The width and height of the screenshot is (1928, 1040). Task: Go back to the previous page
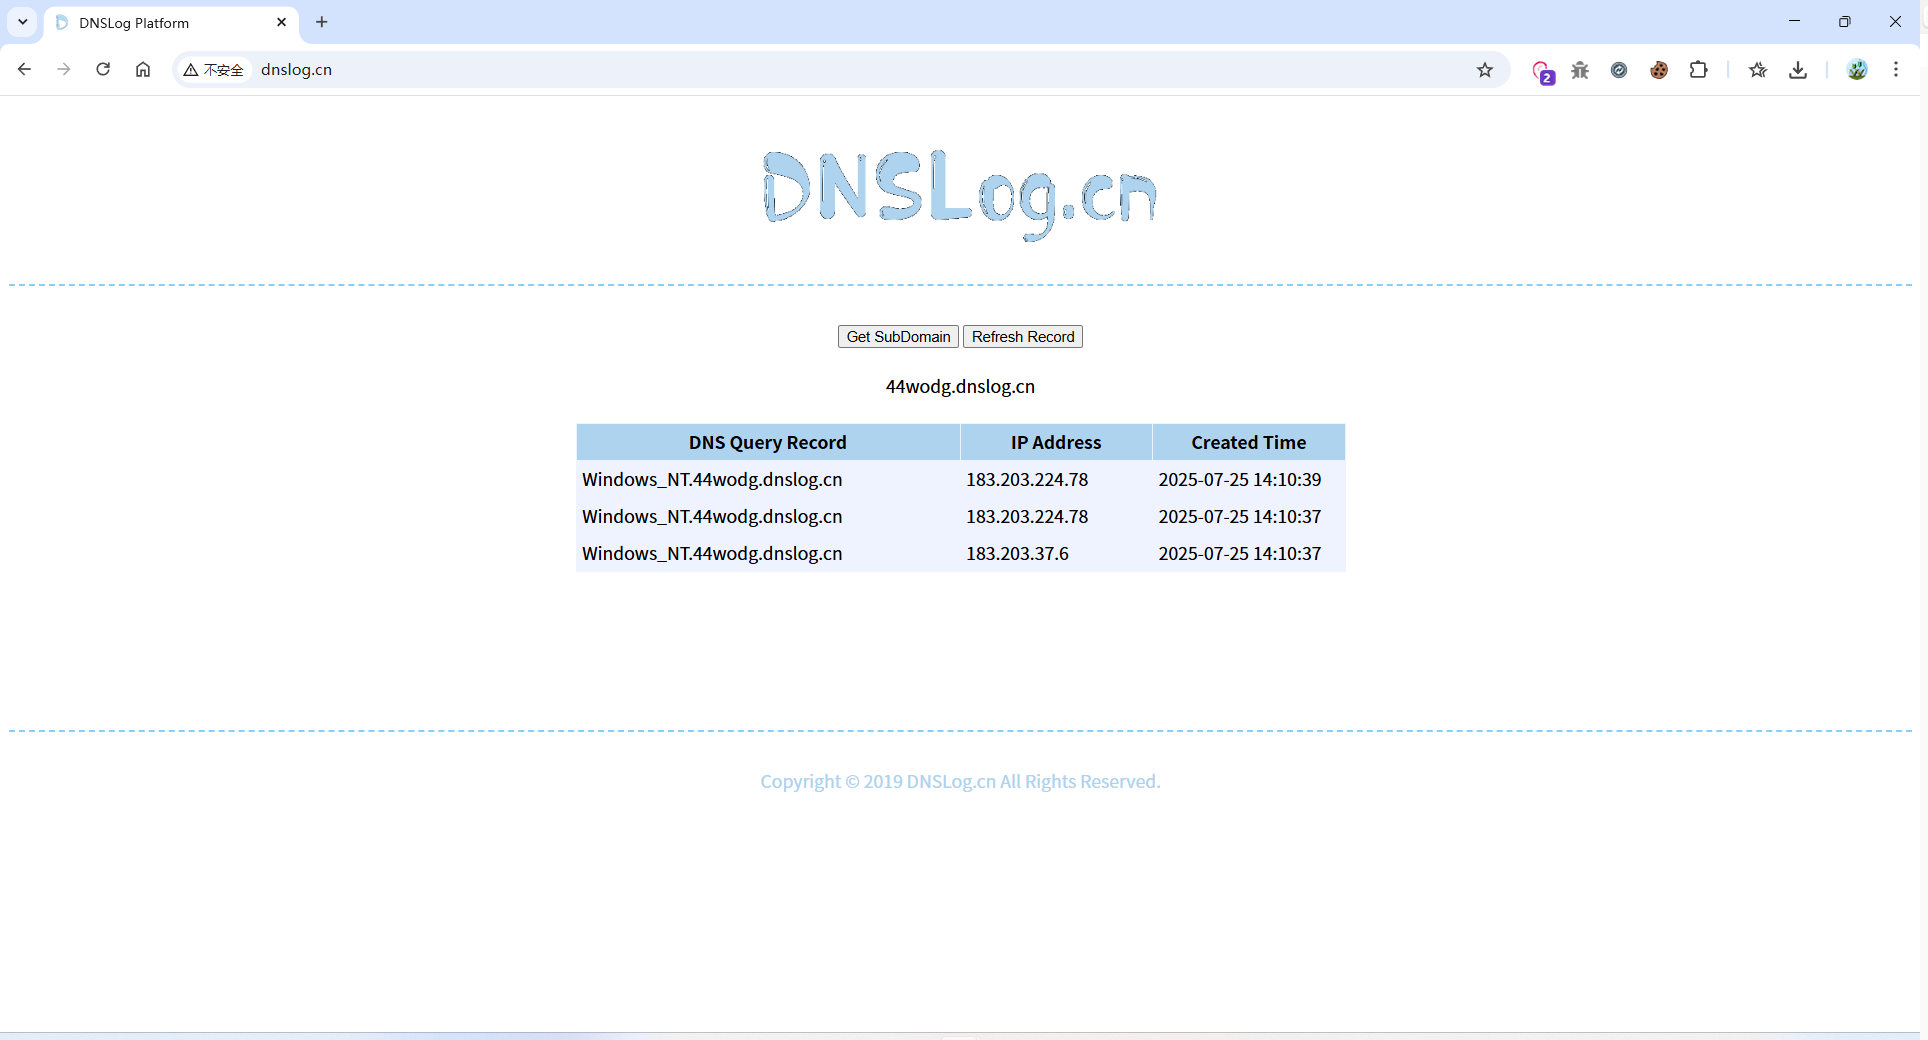click(x=24, y=69)
